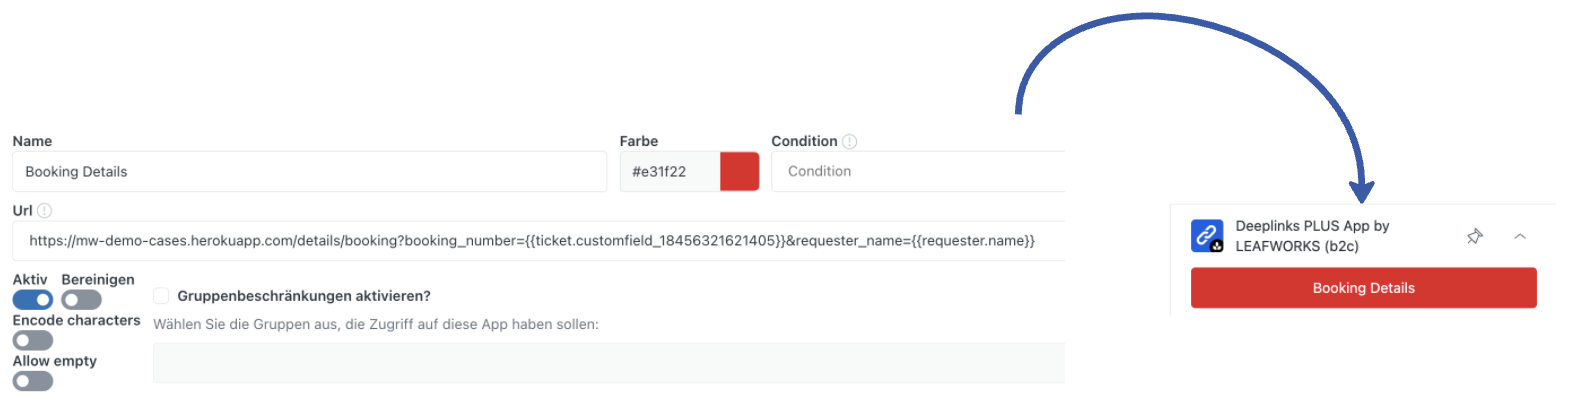Click into the Name field Booking Details
Image resolution: width=1578 pixels, height=418 pixels.
pyautogui.click(x=310, y=172)
